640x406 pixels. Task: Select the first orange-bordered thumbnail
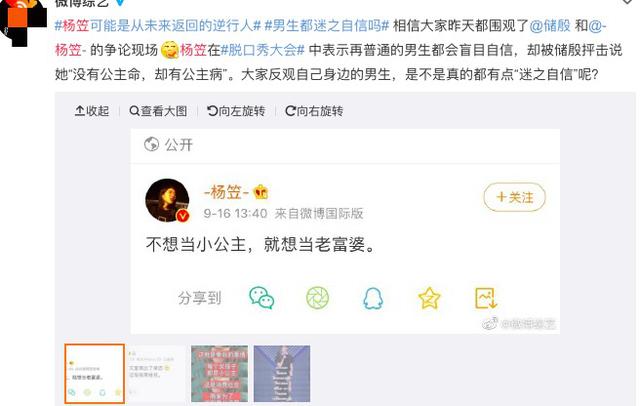[x=95, y=373]
